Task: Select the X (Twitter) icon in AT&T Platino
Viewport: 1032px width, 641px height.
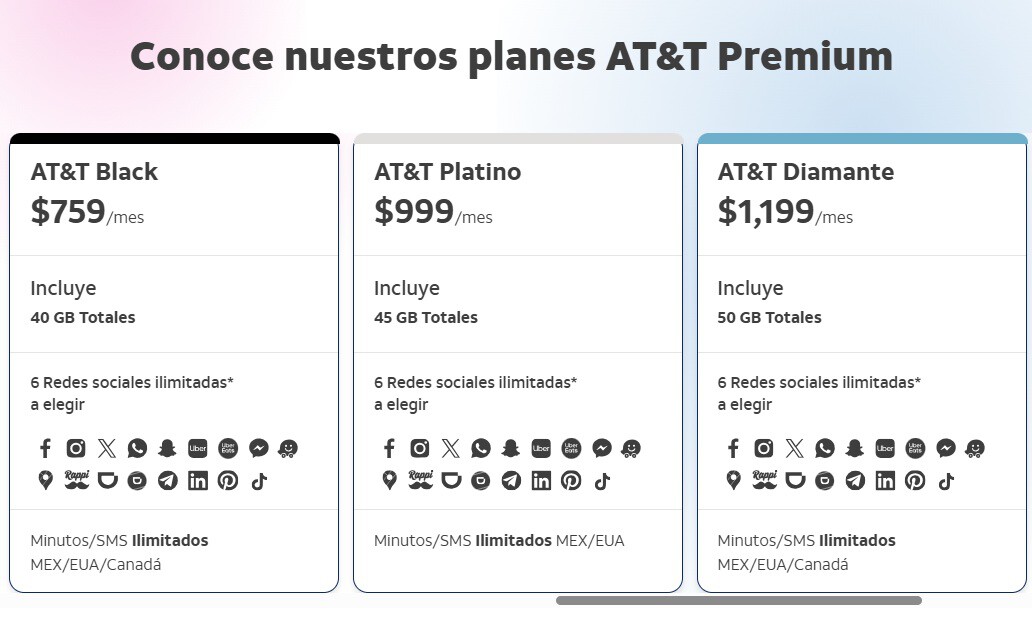Action: (x=450, y=448)
